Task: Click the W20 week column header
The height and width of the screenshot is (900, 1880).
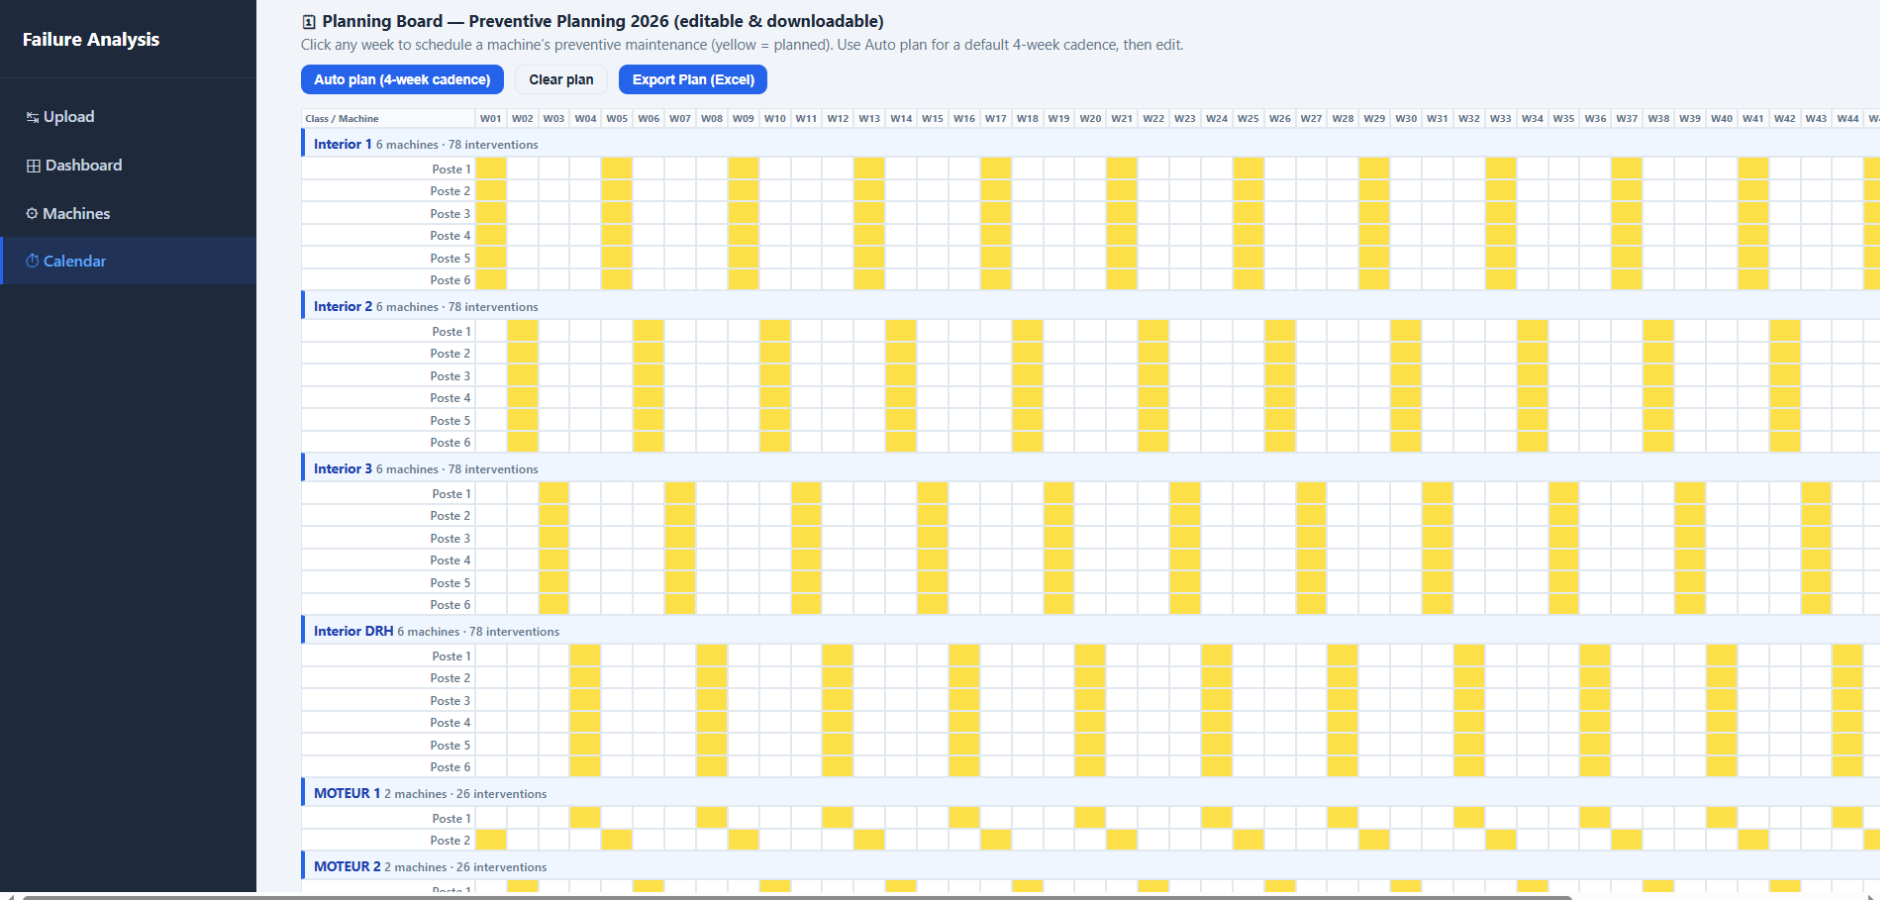Action: pos(1090,118)
